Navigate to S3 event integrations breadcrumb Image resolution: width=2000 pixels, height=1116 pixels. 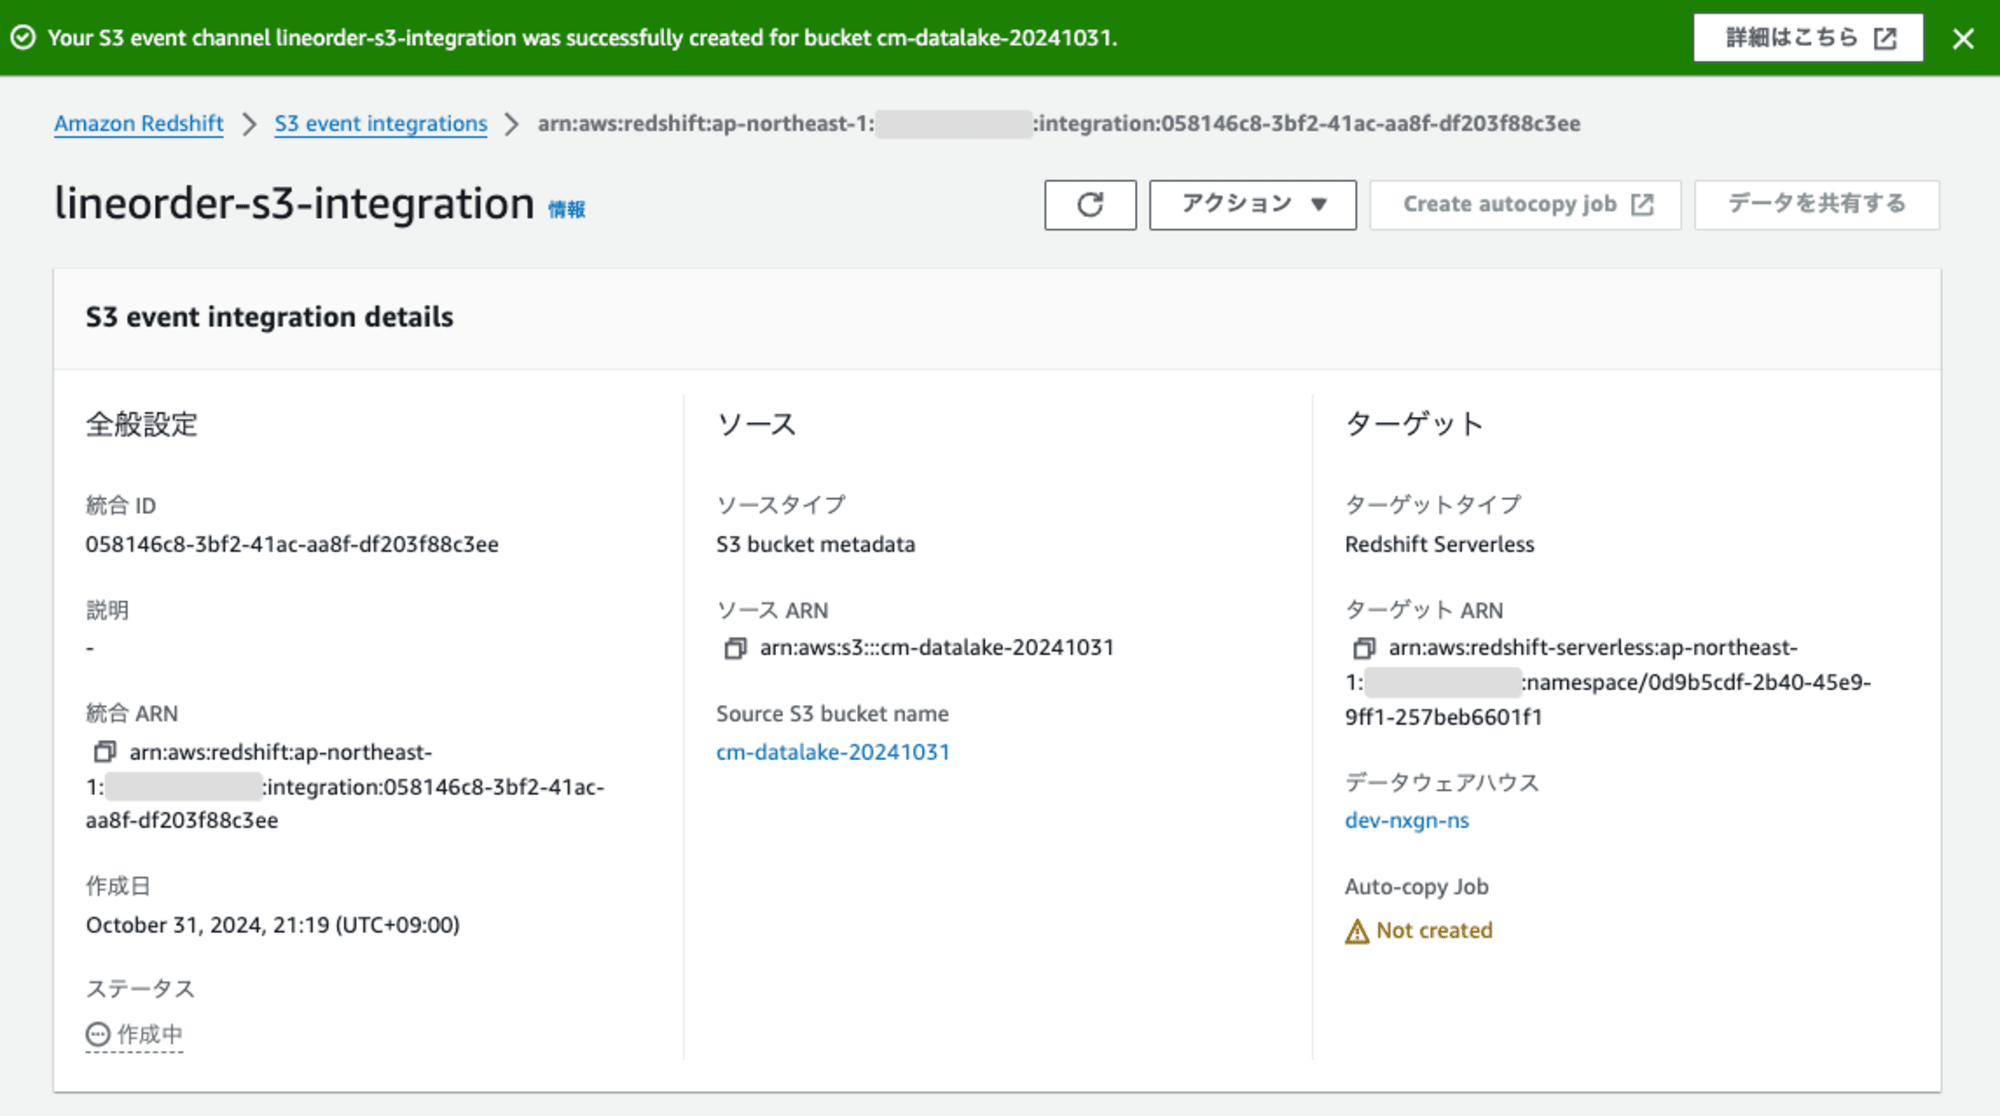(x=381, y=123)
